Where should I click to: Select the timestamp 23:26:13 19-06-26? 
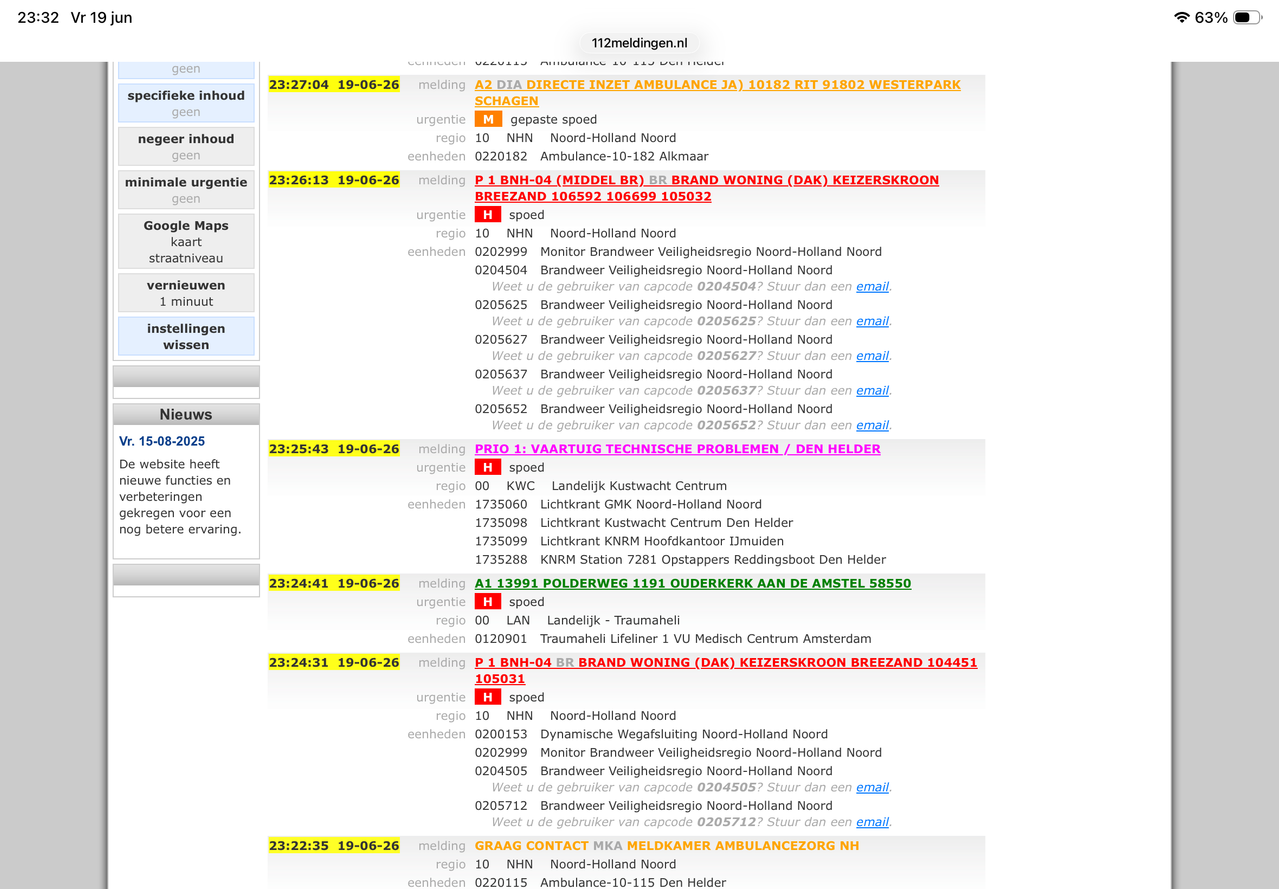[334, 180]
